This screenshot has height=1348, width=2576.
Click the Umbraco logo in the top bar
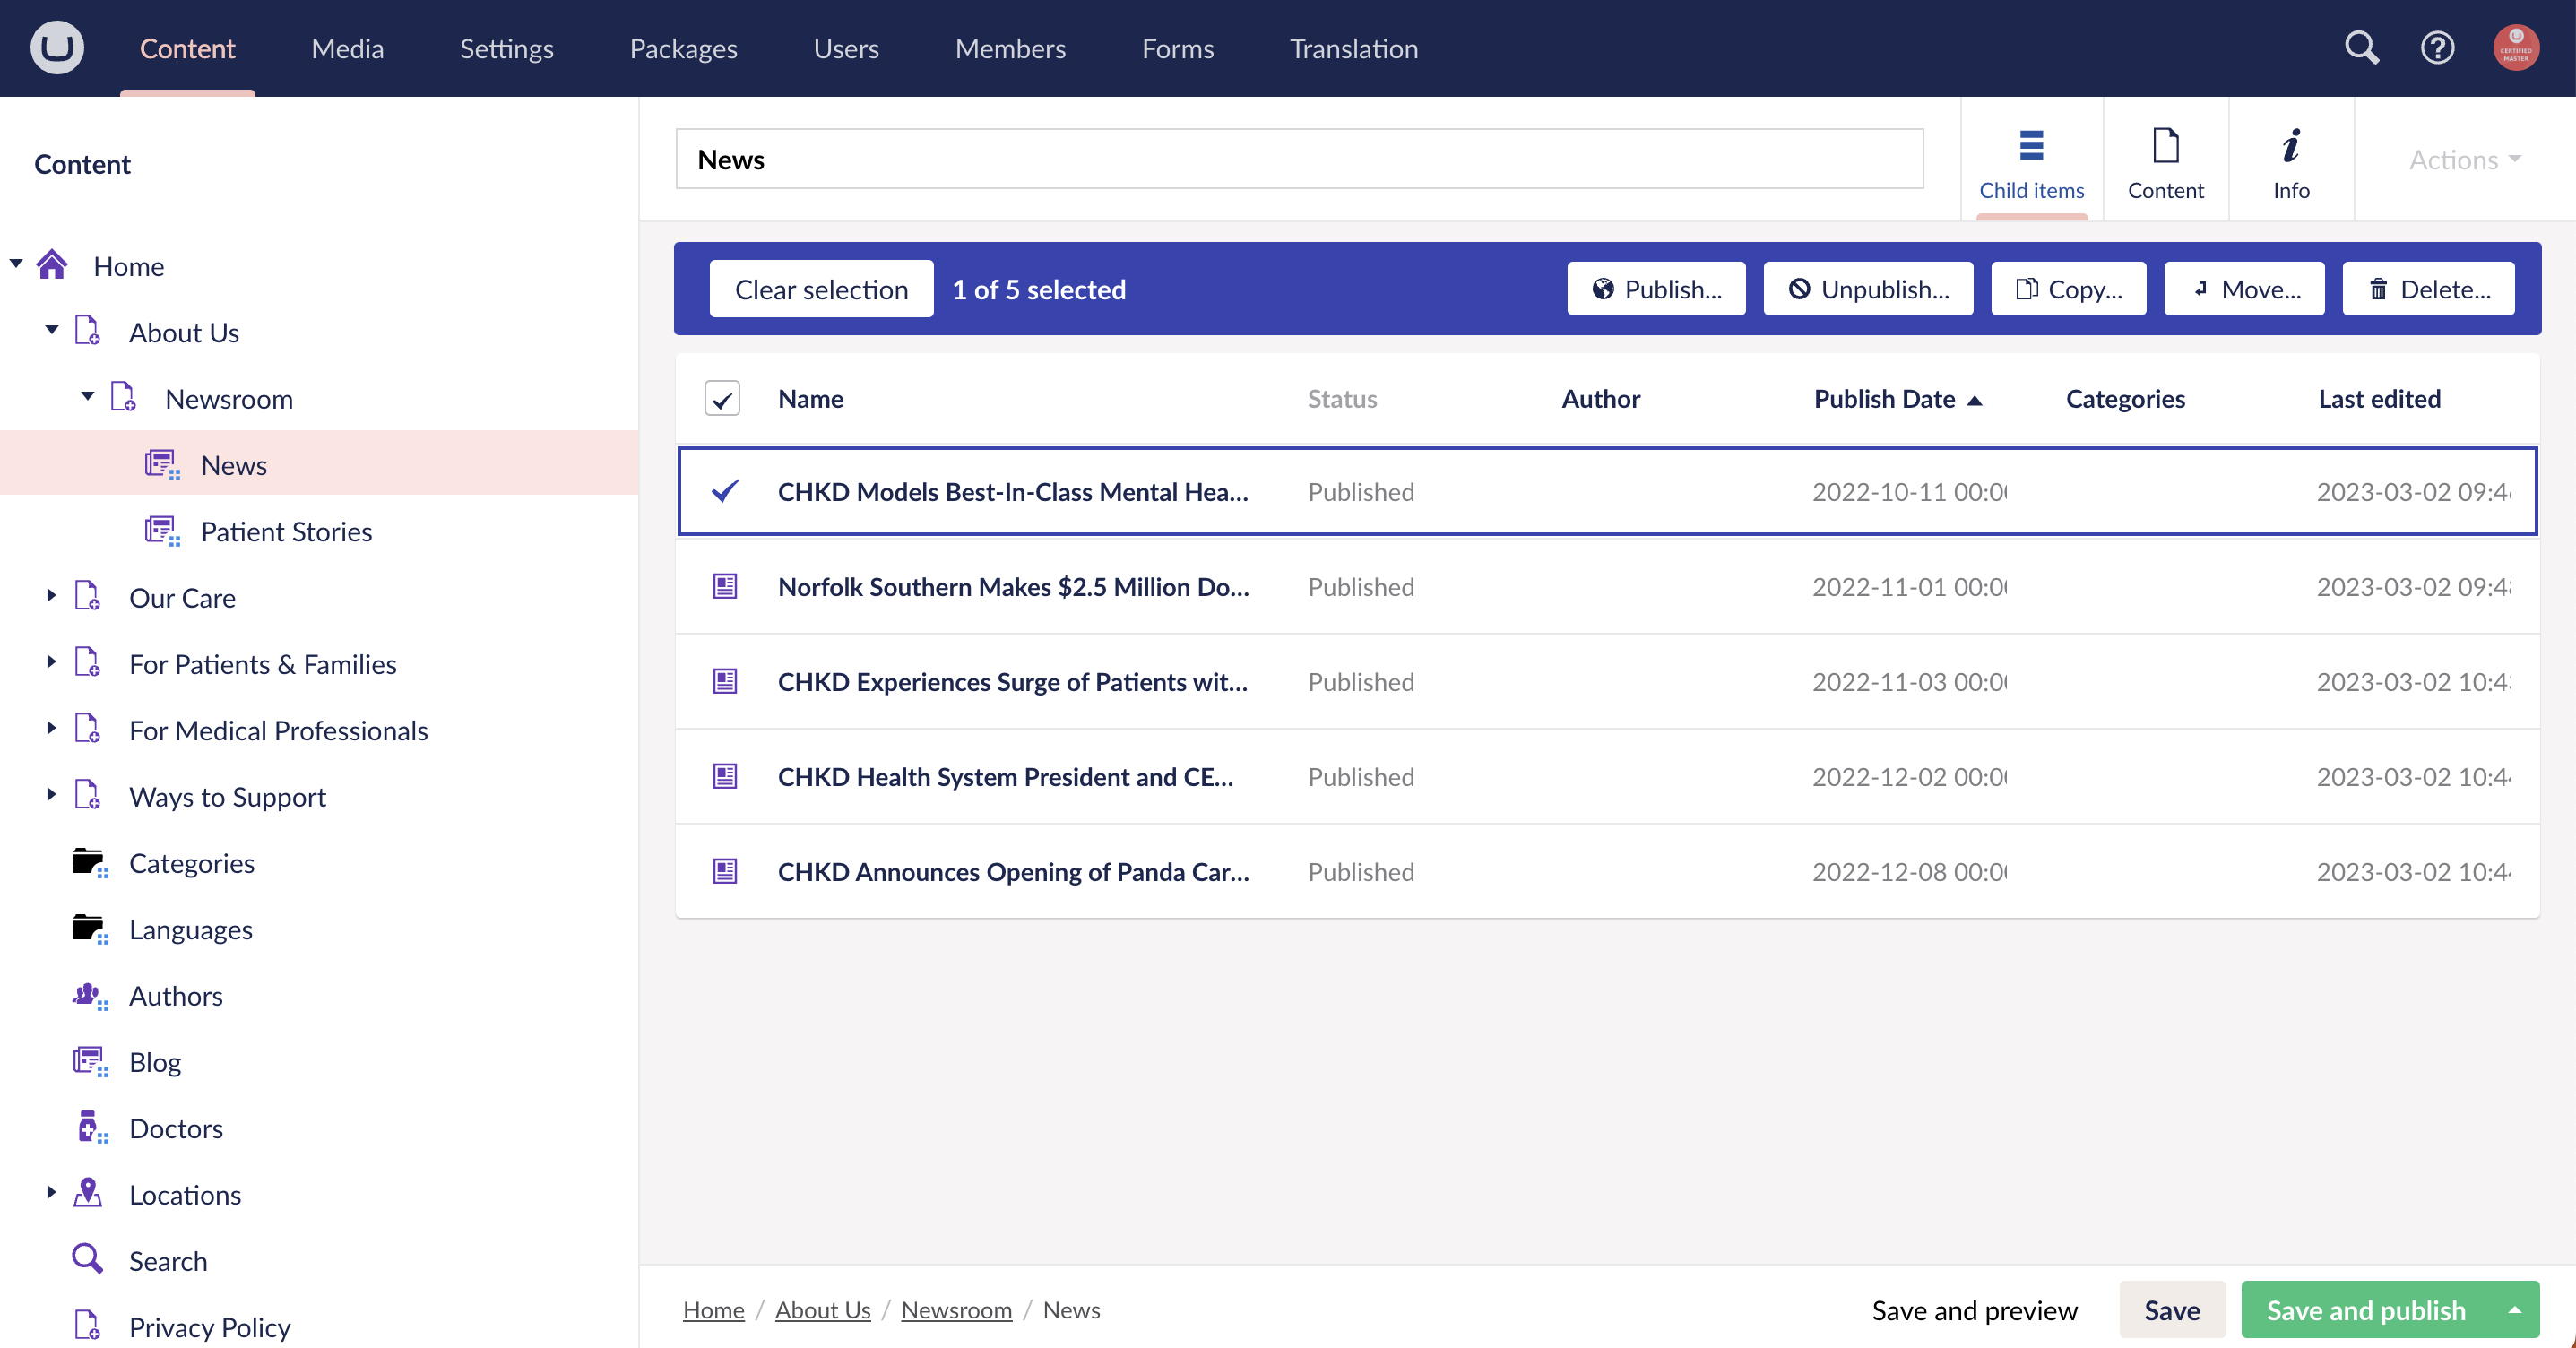pos(57,47)
